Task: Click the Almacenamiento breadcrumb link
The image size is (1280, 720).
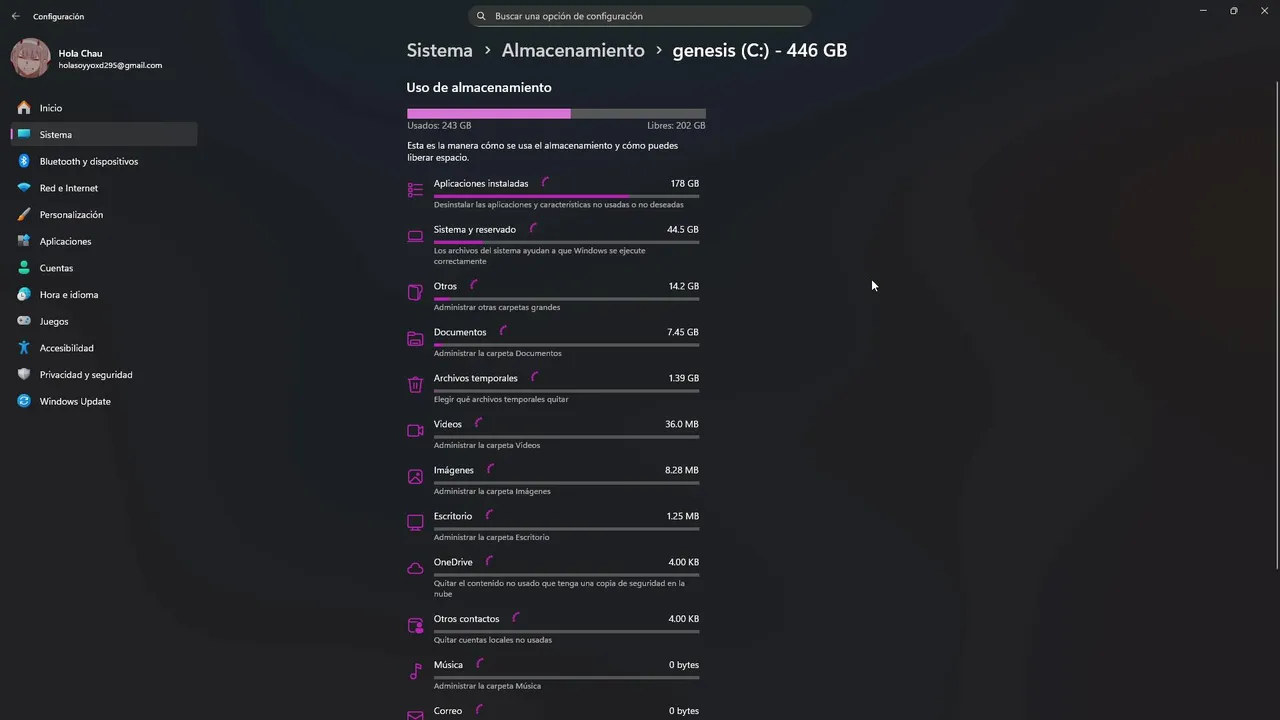Action: point(573,50)
